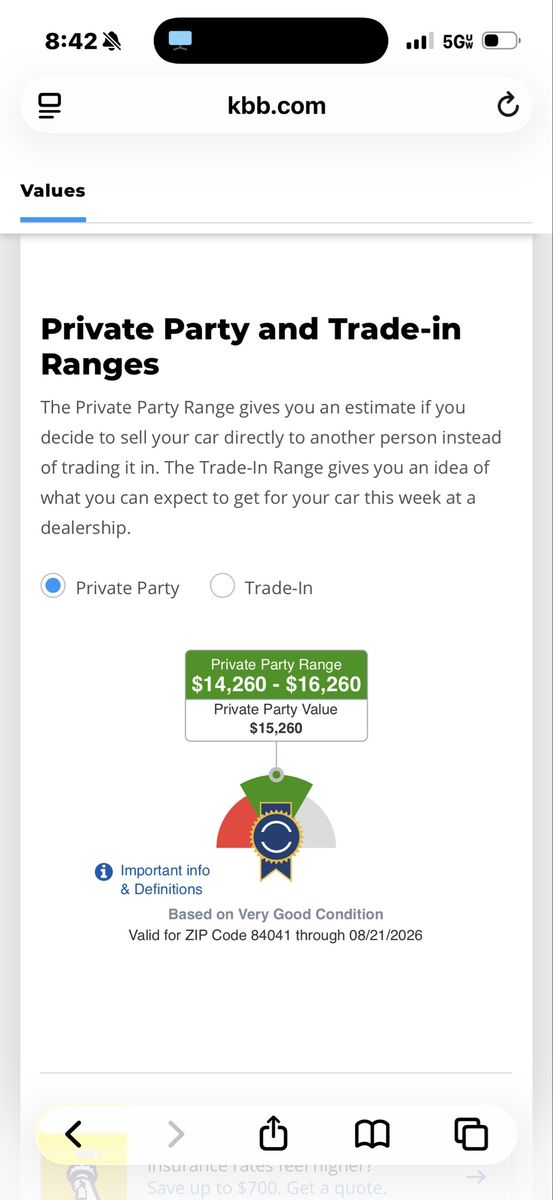Open the bookmarks book icon
The height and width of the screenshot is (1200, 553).
click(372, 1133)
